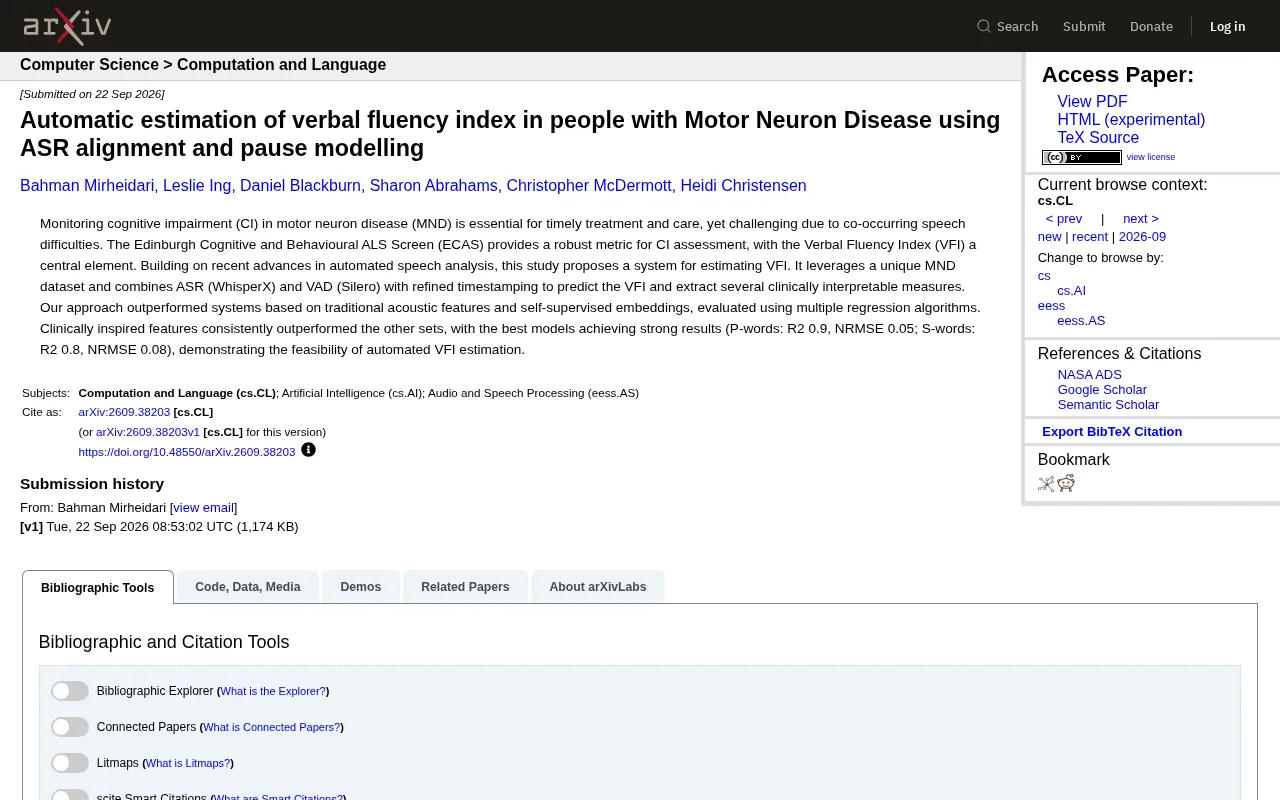Enable the scite Smart Citations toggle
This screenshot has width=1280, height=800.
70,795
